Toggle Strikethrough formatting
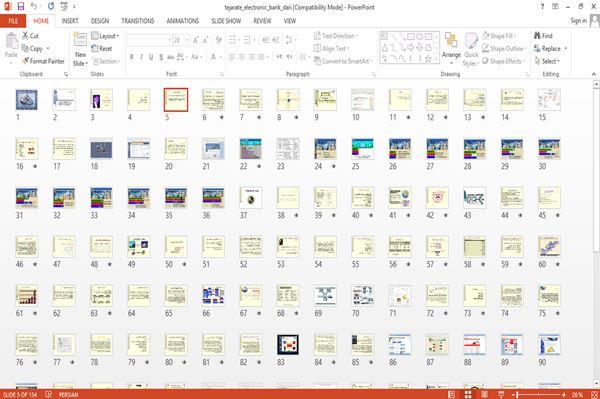The height and width of the screenshot is (399, 600). pyautogui.click(x=171, y=57)
